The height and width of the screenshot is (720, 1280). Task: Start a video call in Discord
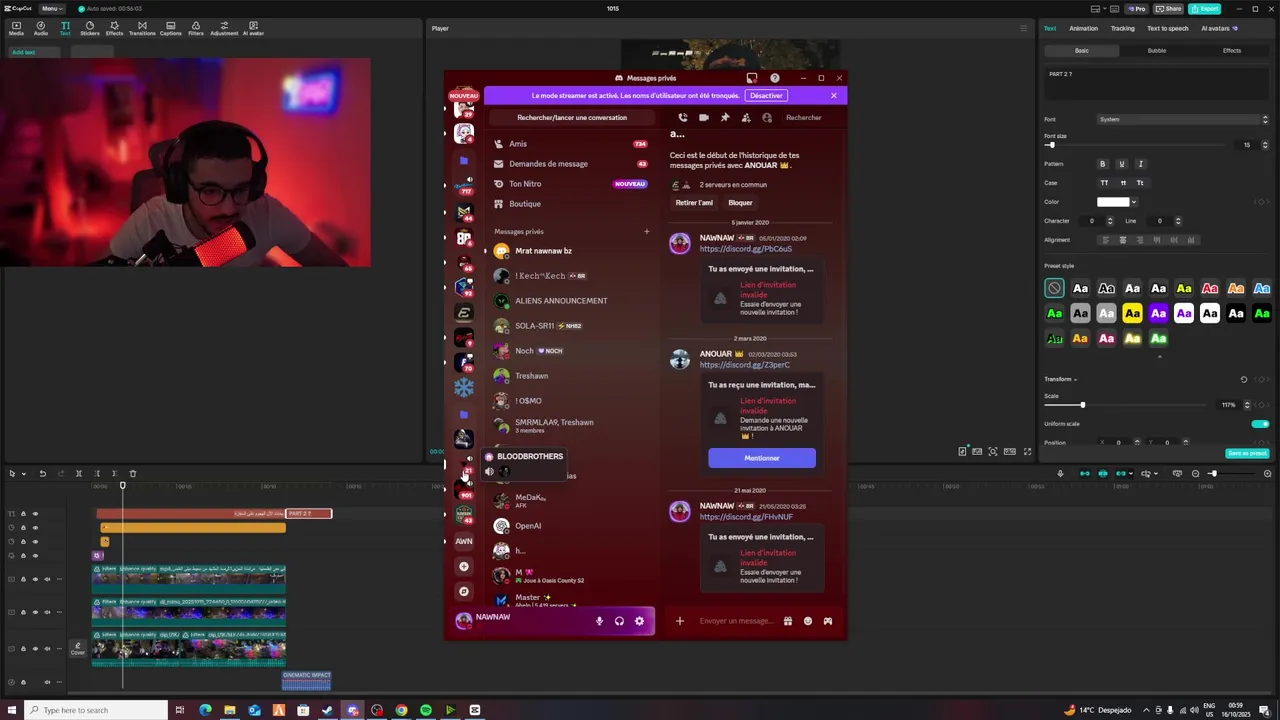[x=704, y=117]
